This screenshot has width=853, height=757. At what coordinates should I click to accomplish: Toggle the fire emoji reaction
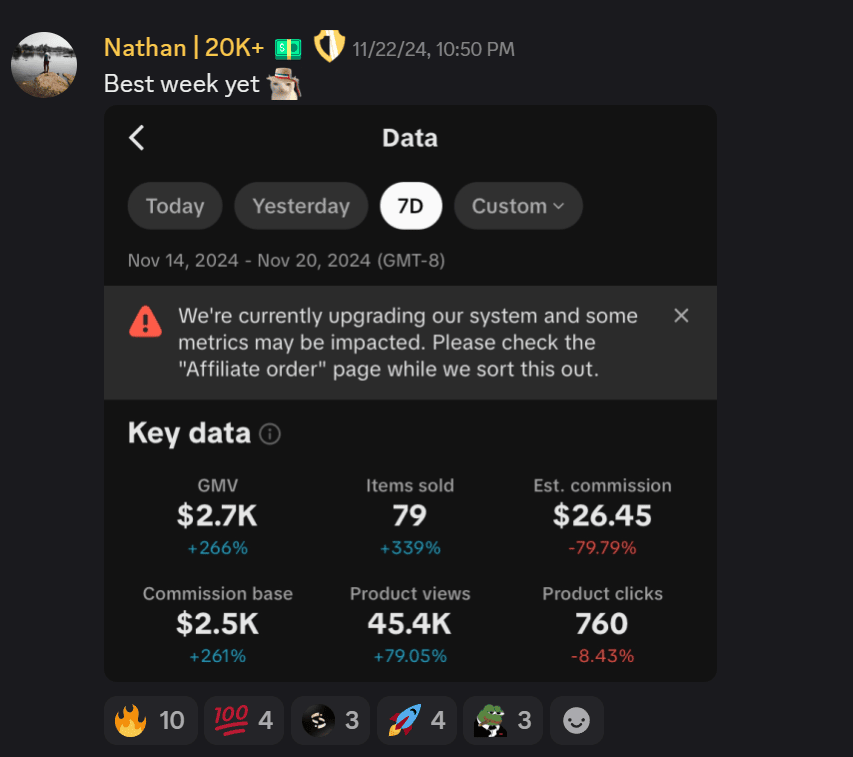(150, 720)
